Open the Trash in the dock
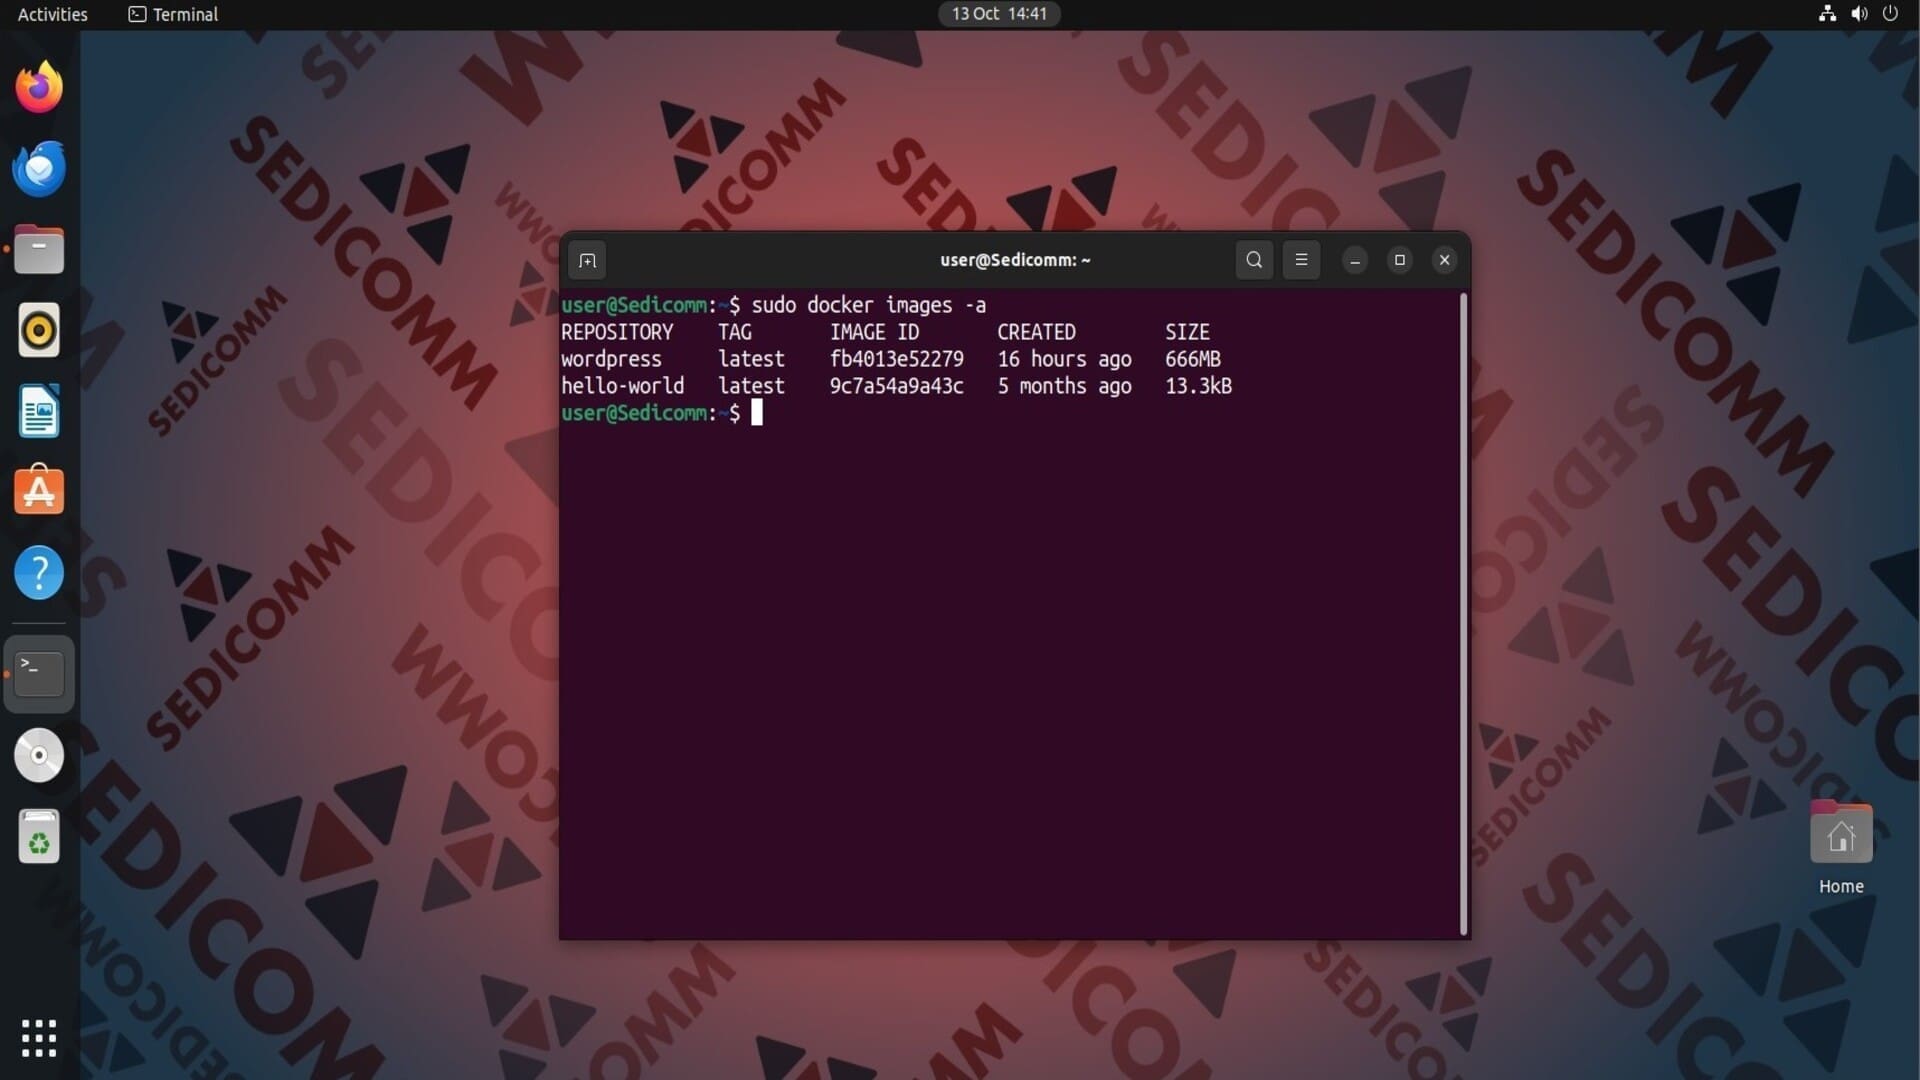Viewport: 1920px width, 1080px height. pos(39,836)
